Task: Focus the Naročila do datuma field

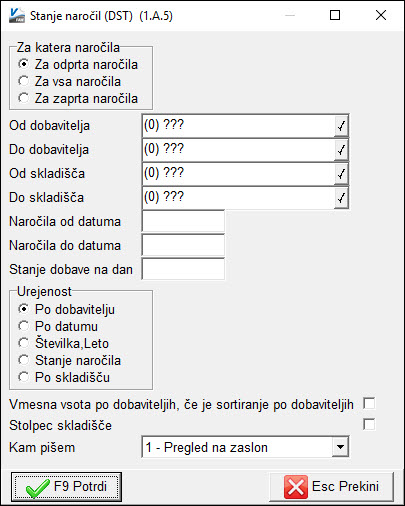Action: point(183,245)
